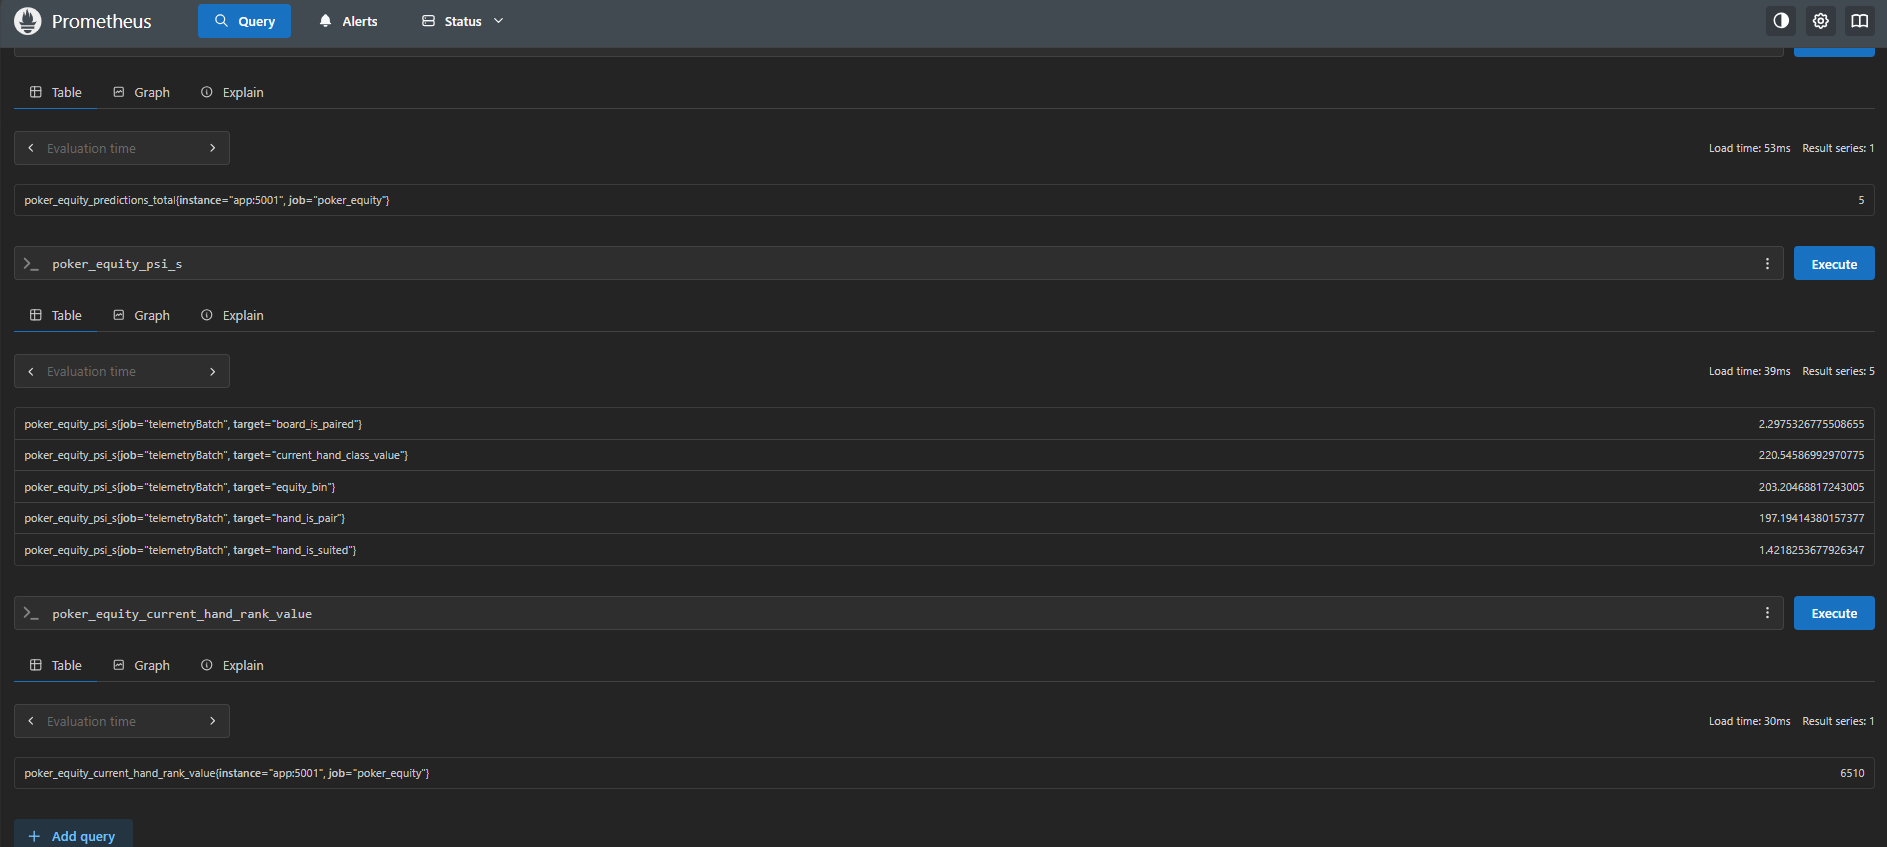This screenshot has height=847, width=1887.
Task: Click the Prometheus logo icon
Action: (28, 21)
